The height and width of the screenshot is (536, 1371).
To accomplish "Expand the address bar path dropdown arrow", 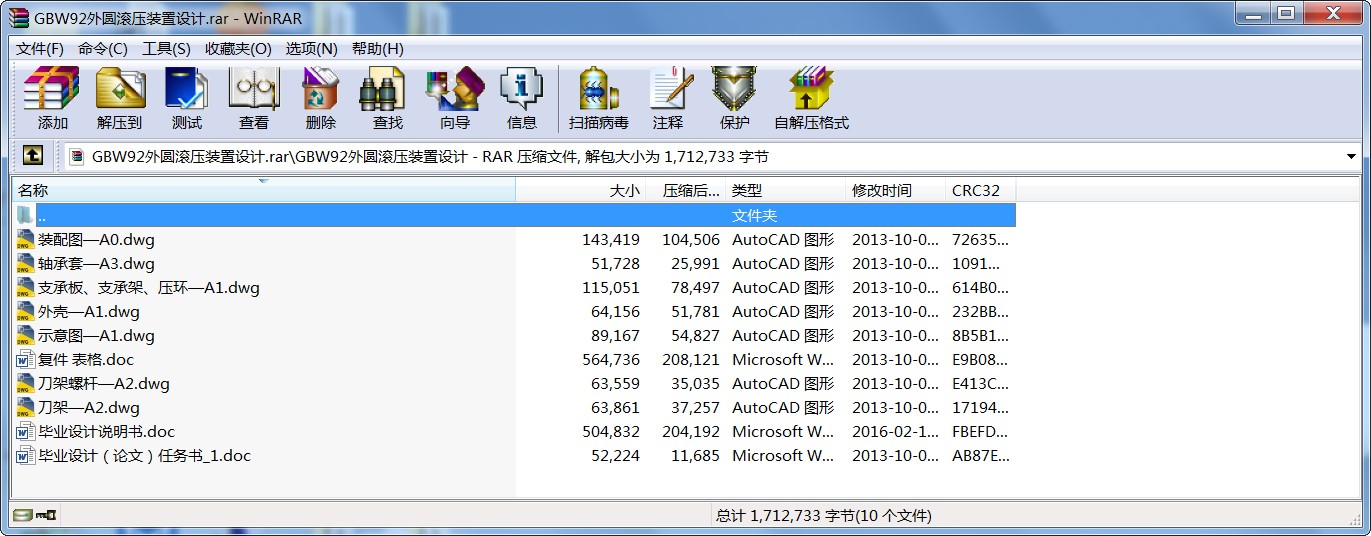I will [1351, 157].
